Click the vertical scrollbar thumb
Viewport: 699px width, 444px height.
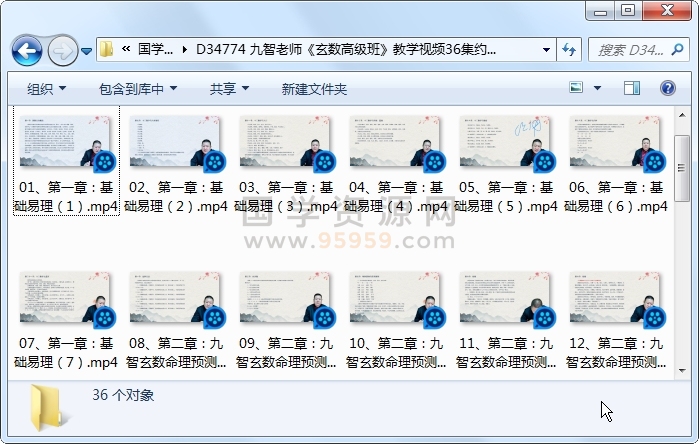coord(682,168)
